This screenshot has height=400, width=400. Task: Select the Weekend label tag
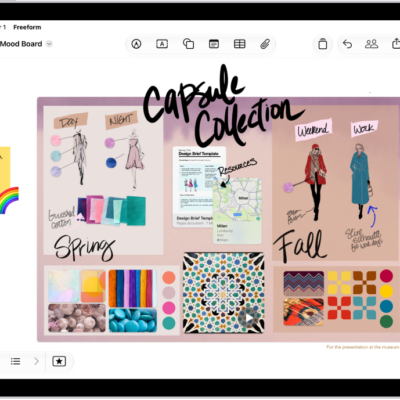313,129
